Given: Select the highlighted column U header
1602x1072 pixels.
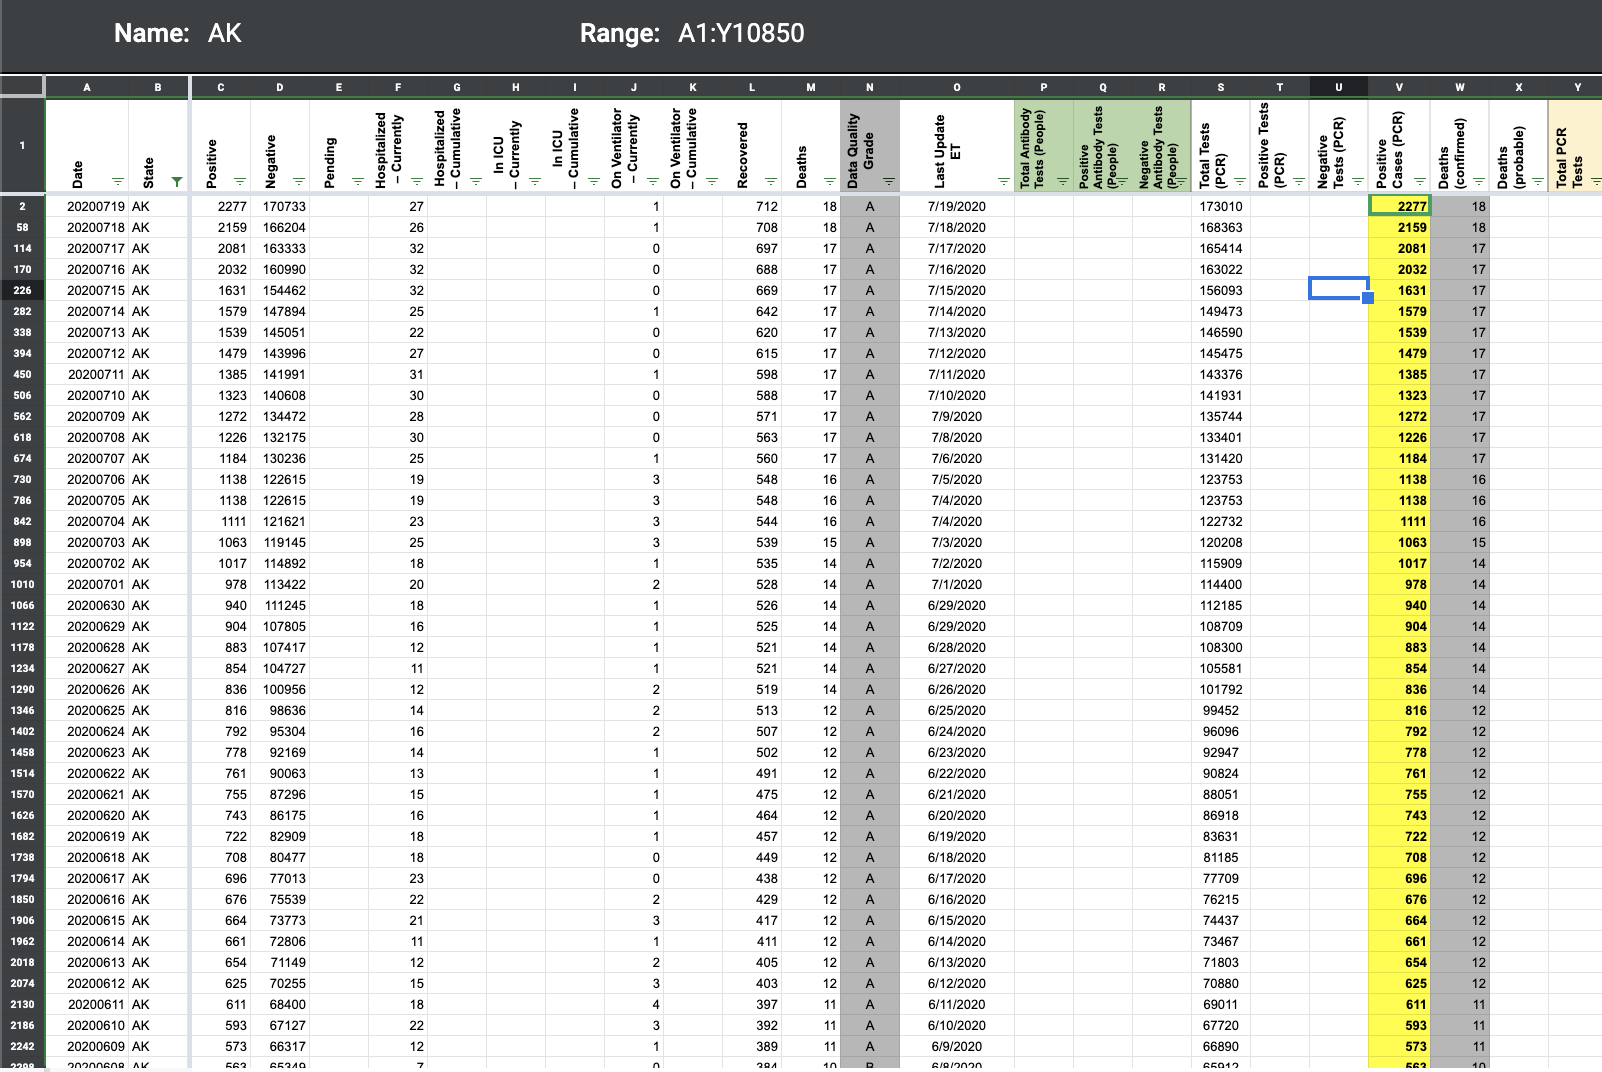Looking at the screenshot, I should click(1339, 87).
